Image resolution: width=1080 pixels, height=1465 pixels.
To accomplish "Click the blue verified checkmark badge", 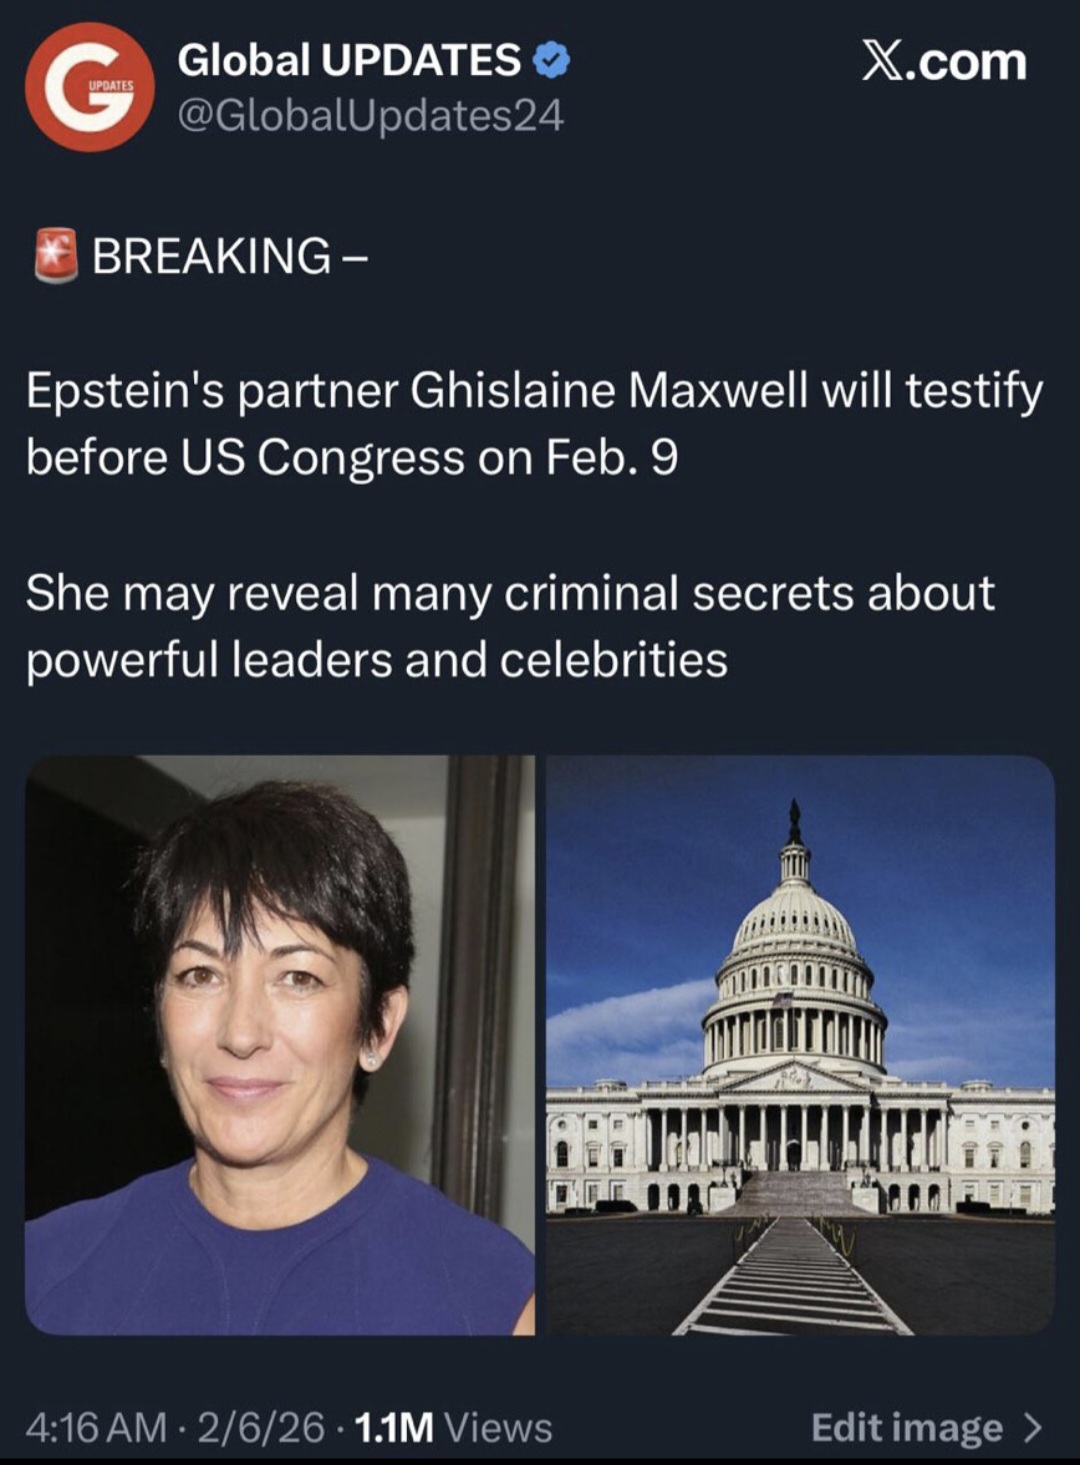I will [x=551, y=62].
